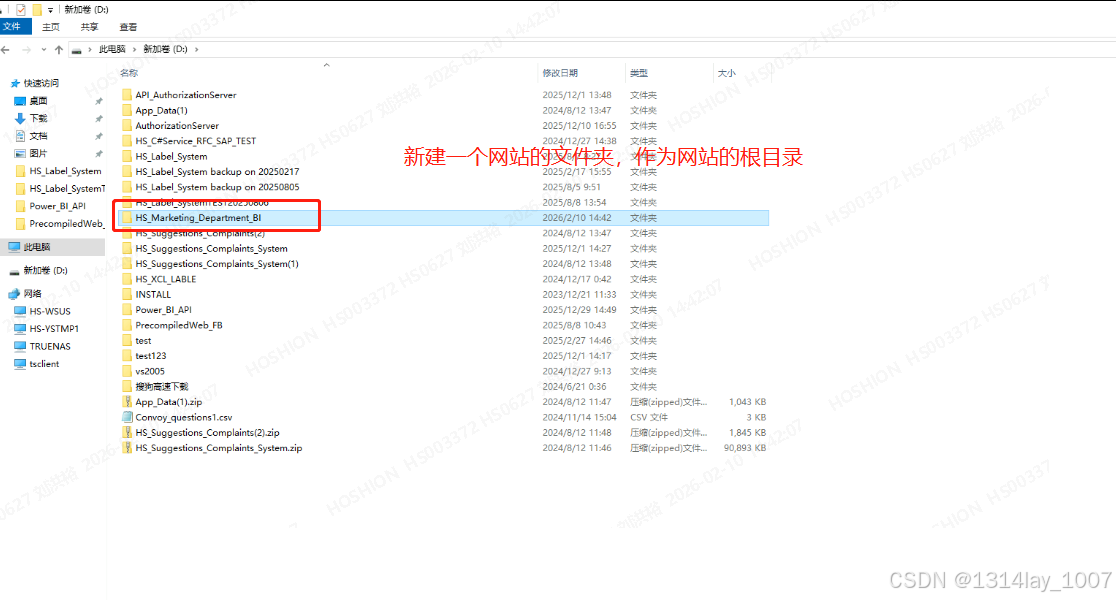Go forward with the forward arrow
The width and height of the screenshot is (1116, 600).
coord(26,50)
